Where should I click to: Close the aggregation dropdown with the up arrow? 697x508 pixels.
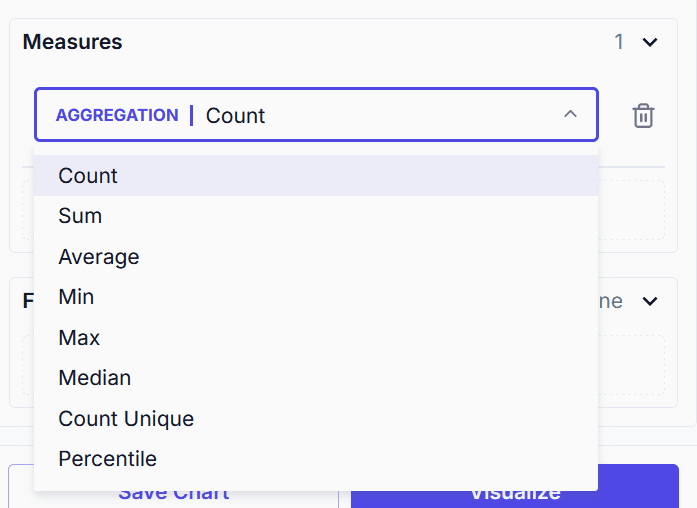pyautogui.click(x=570, y=115)
